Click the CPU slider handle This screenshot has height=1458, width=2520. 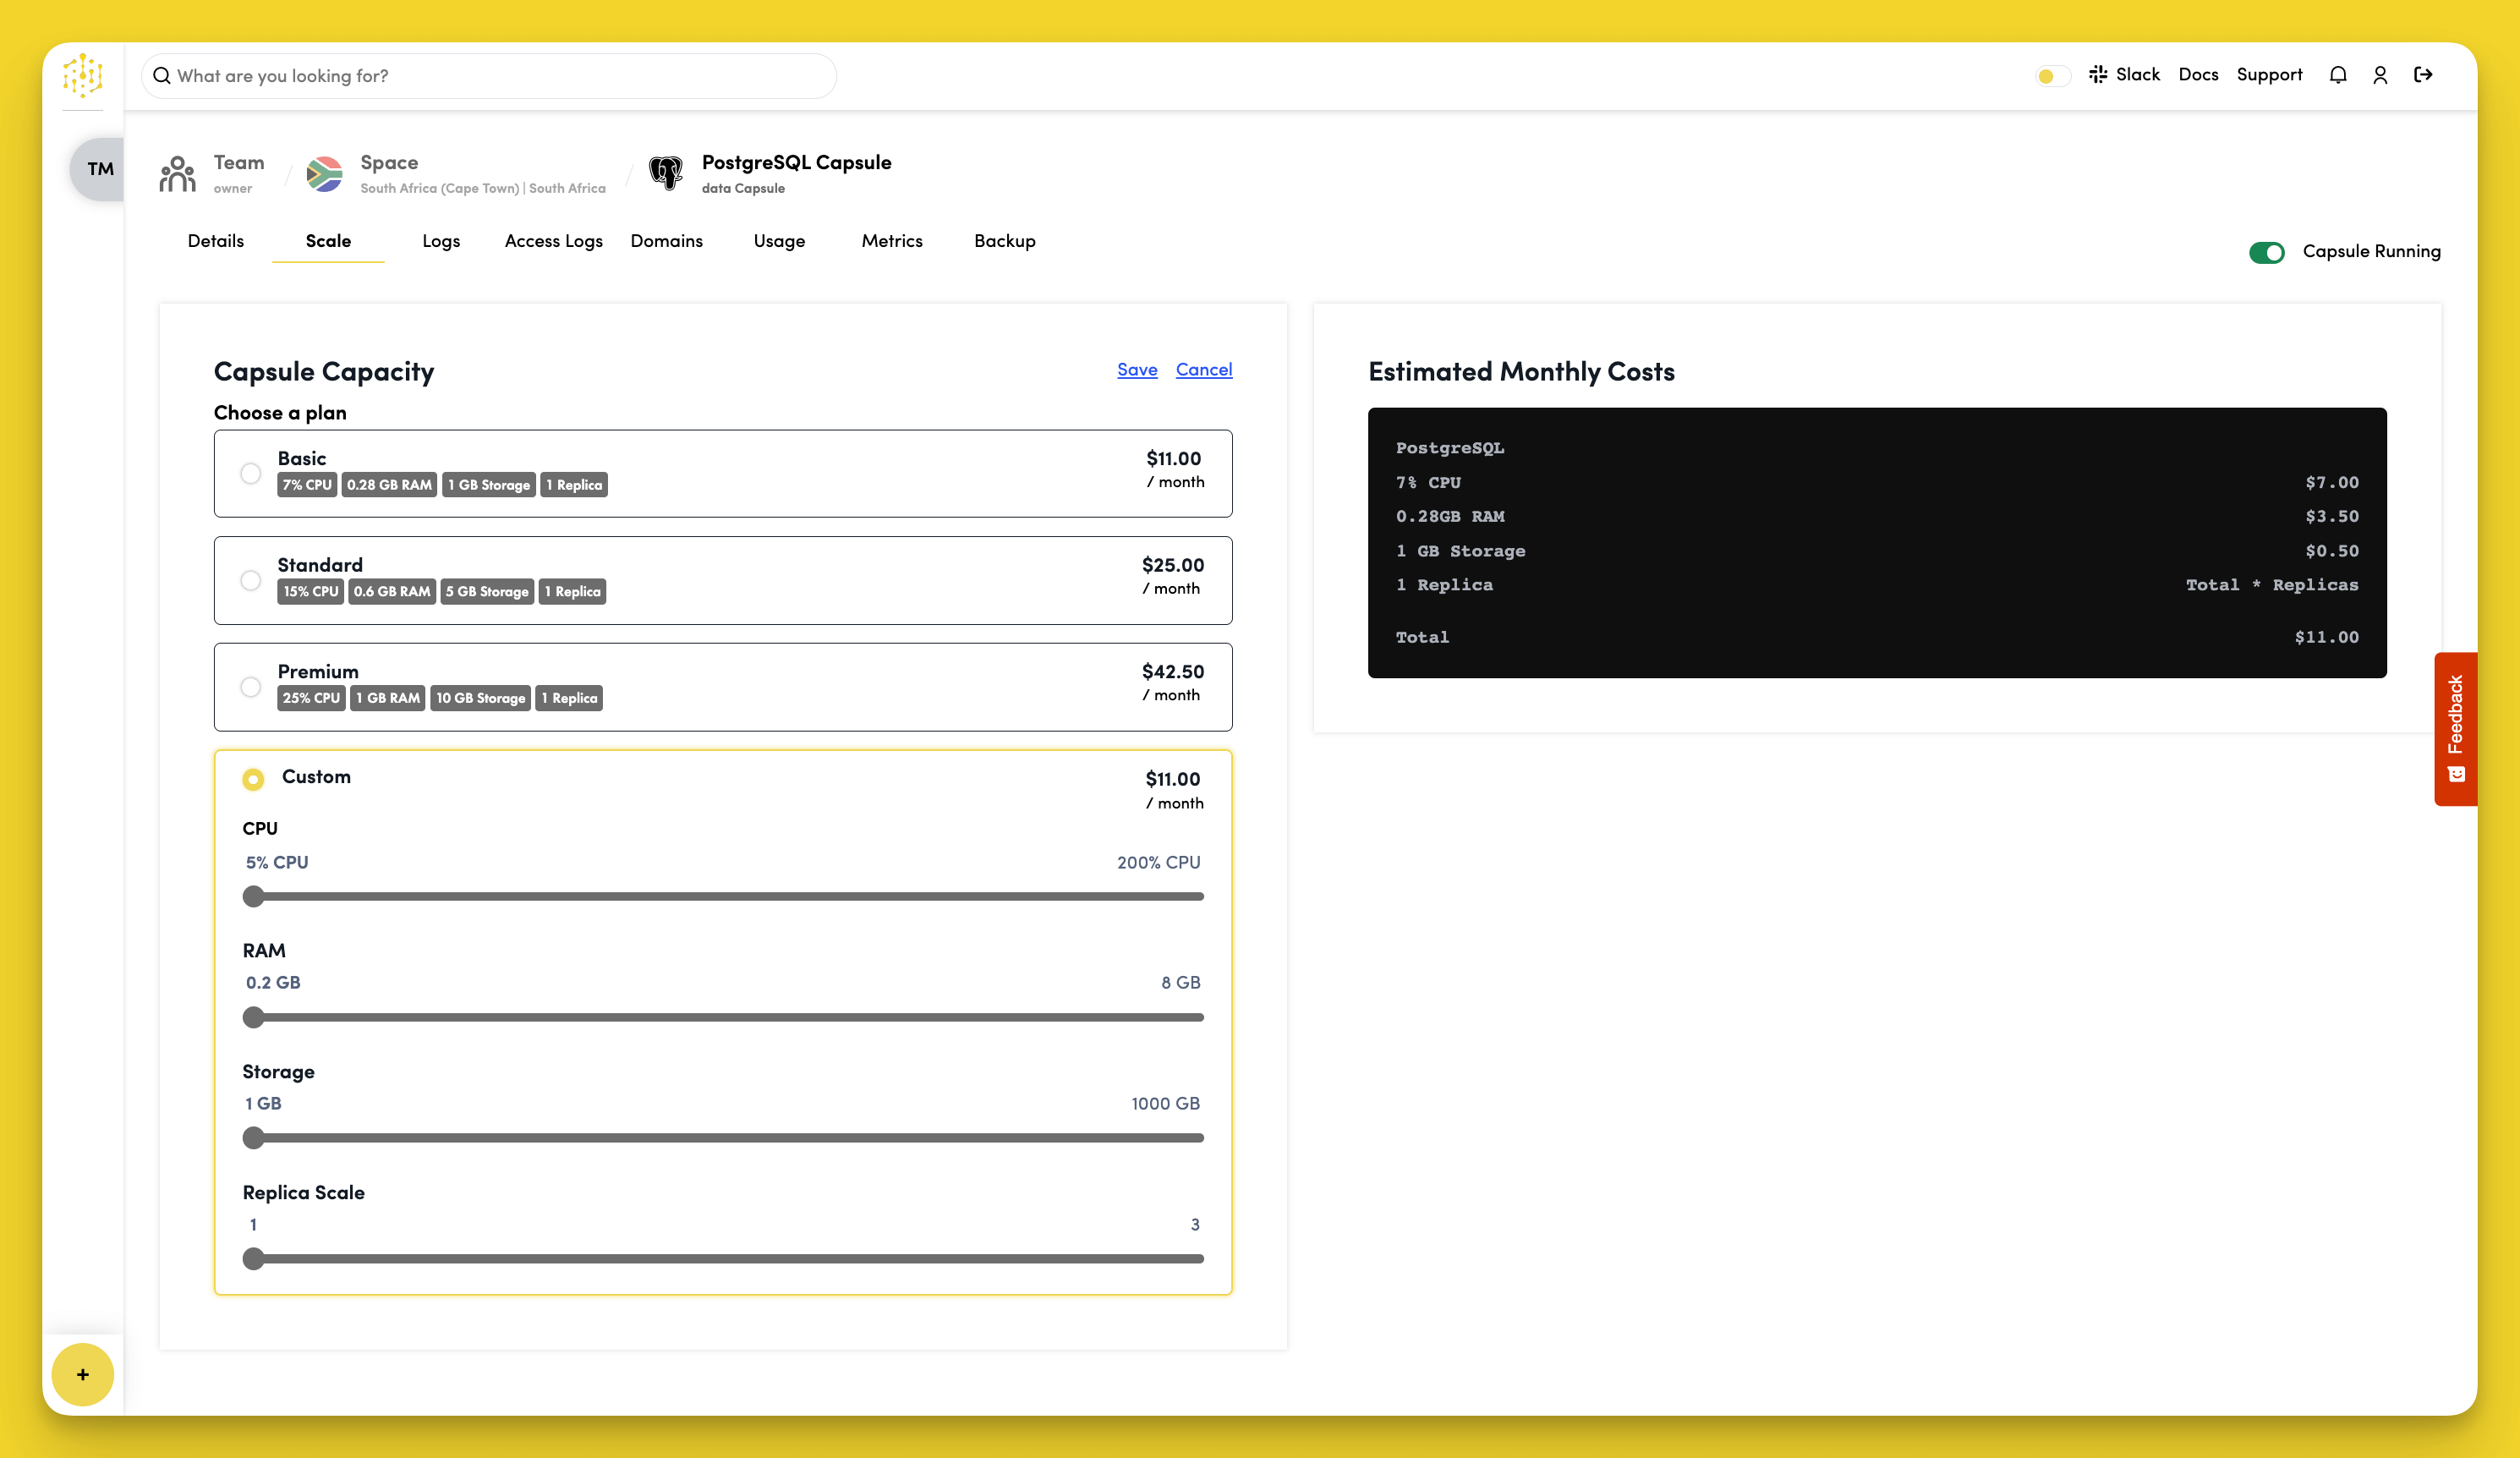(254, 897)
